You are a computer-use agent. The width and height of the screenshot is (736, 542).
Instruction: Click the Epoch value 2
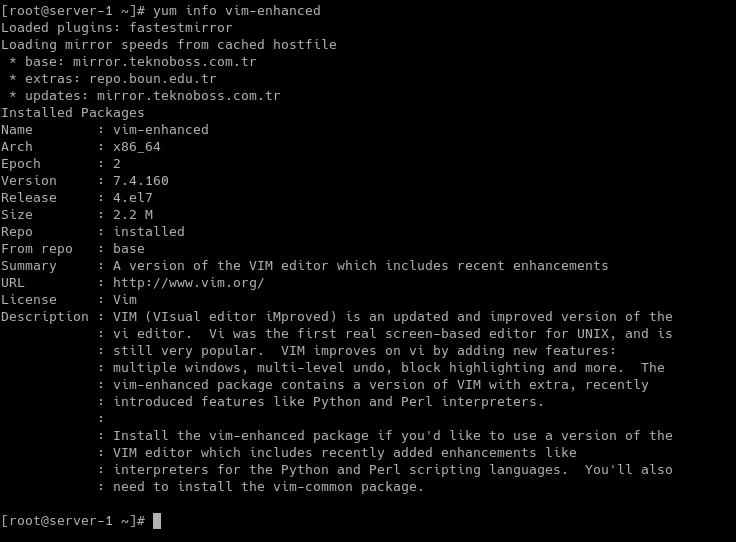117,164
